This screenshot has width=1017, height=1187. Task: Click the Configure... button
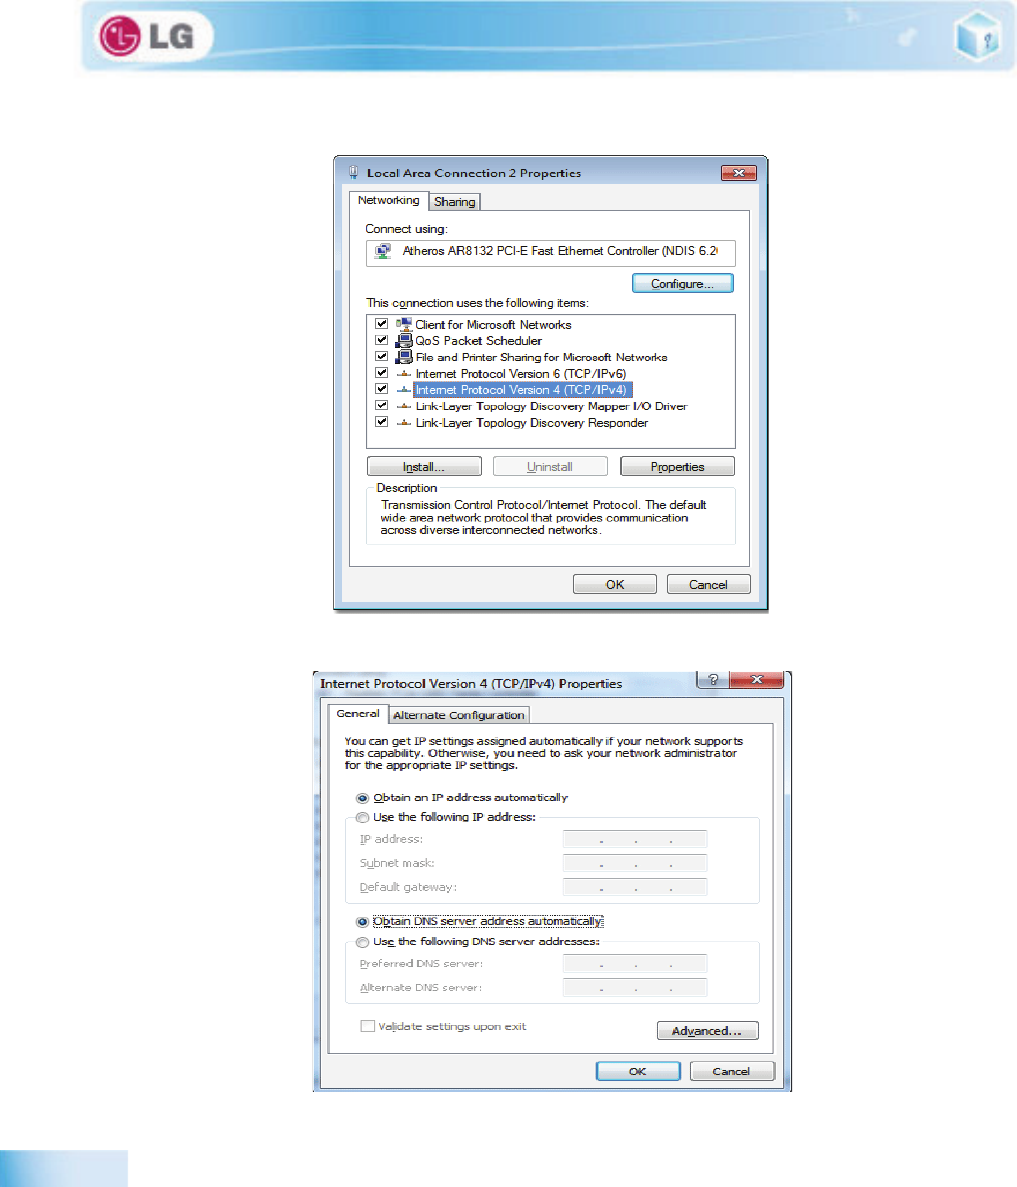tap(682, 283)
